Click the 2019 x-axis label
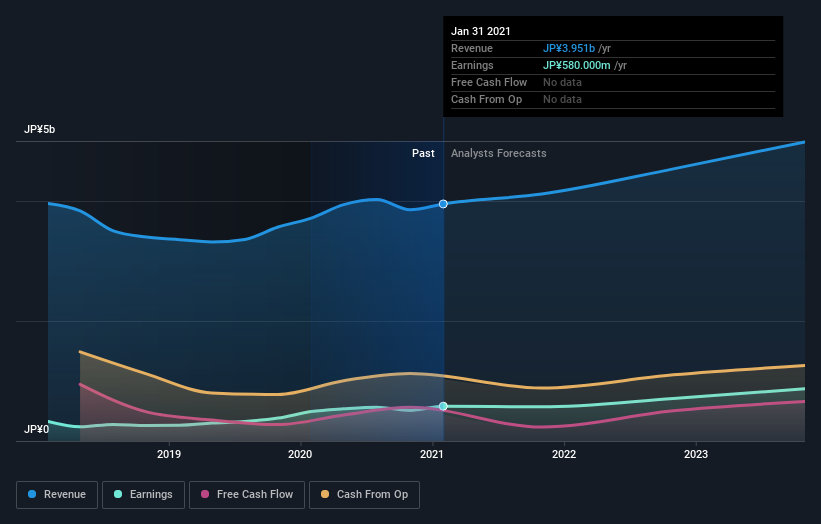 [169, 454]
